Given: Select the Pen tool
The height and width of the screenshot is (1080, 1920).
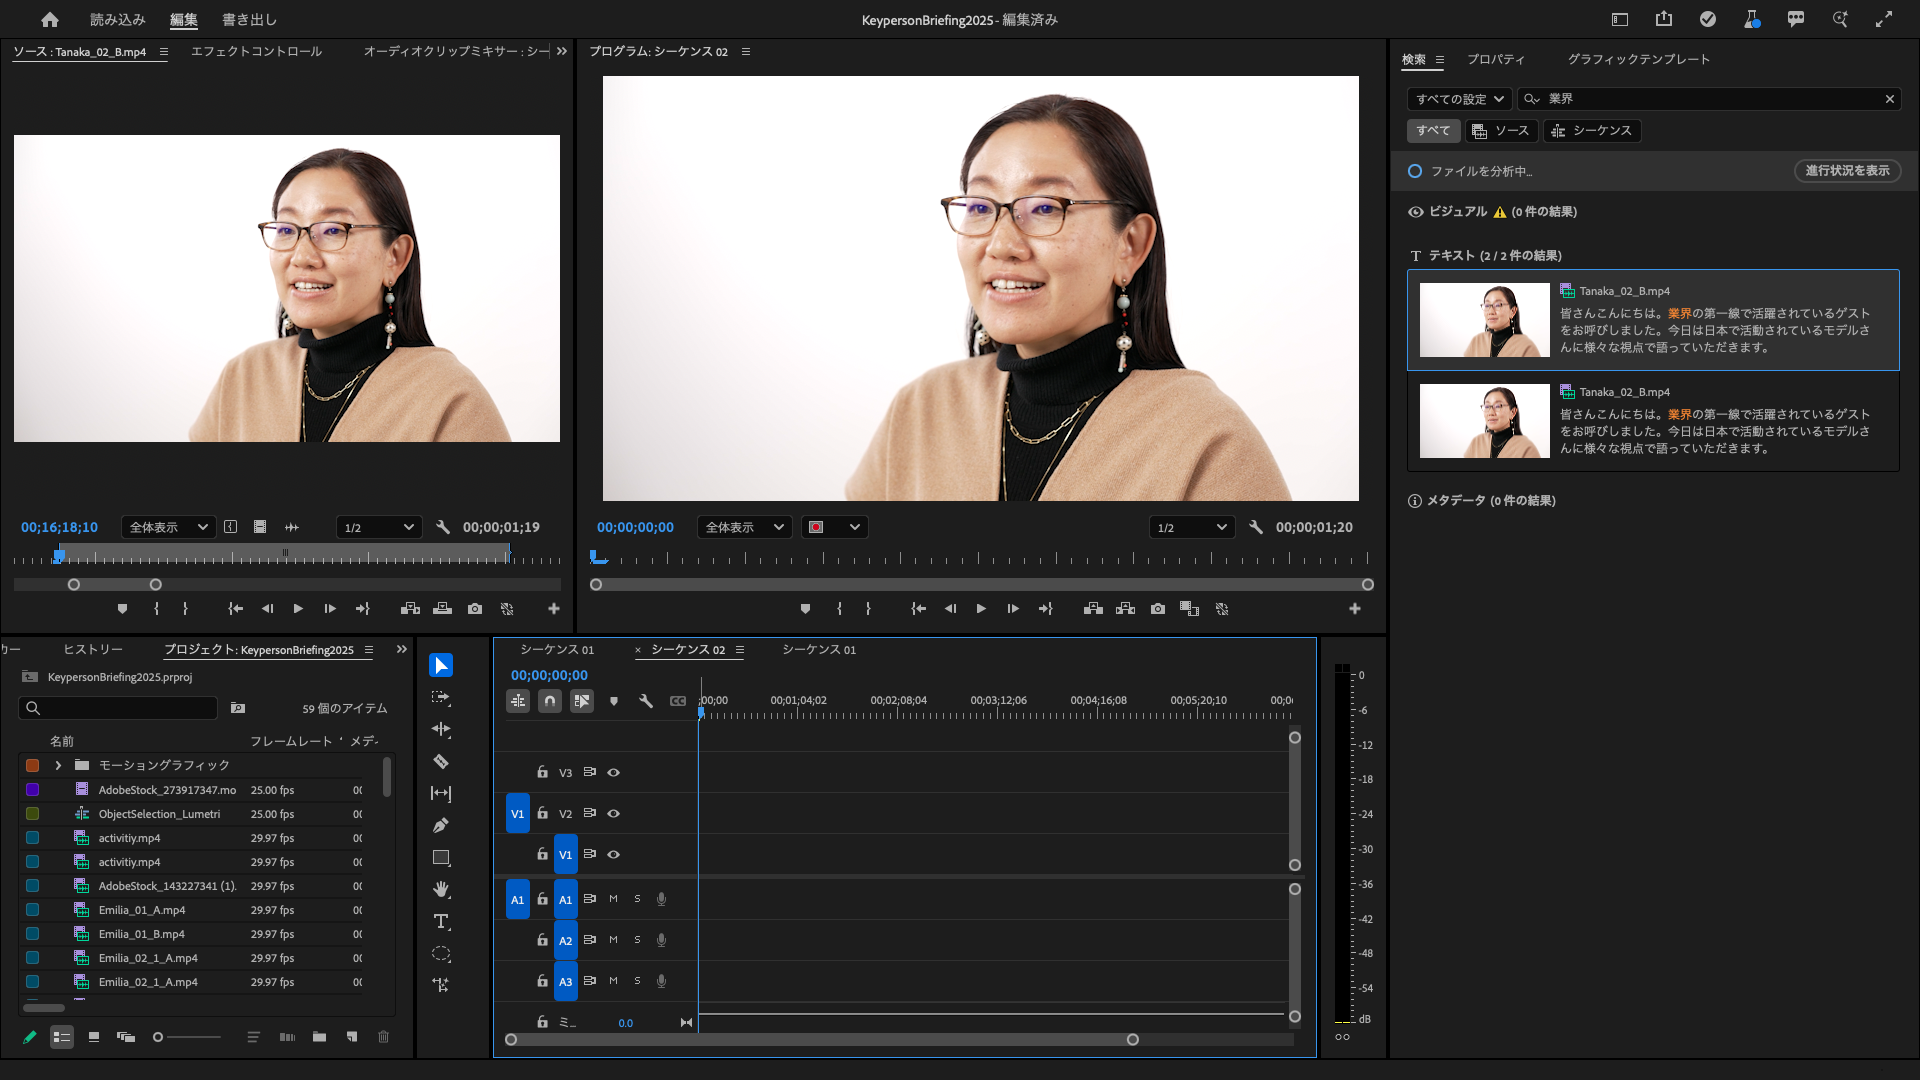Looking at the screenshot, I should [441, 826].
